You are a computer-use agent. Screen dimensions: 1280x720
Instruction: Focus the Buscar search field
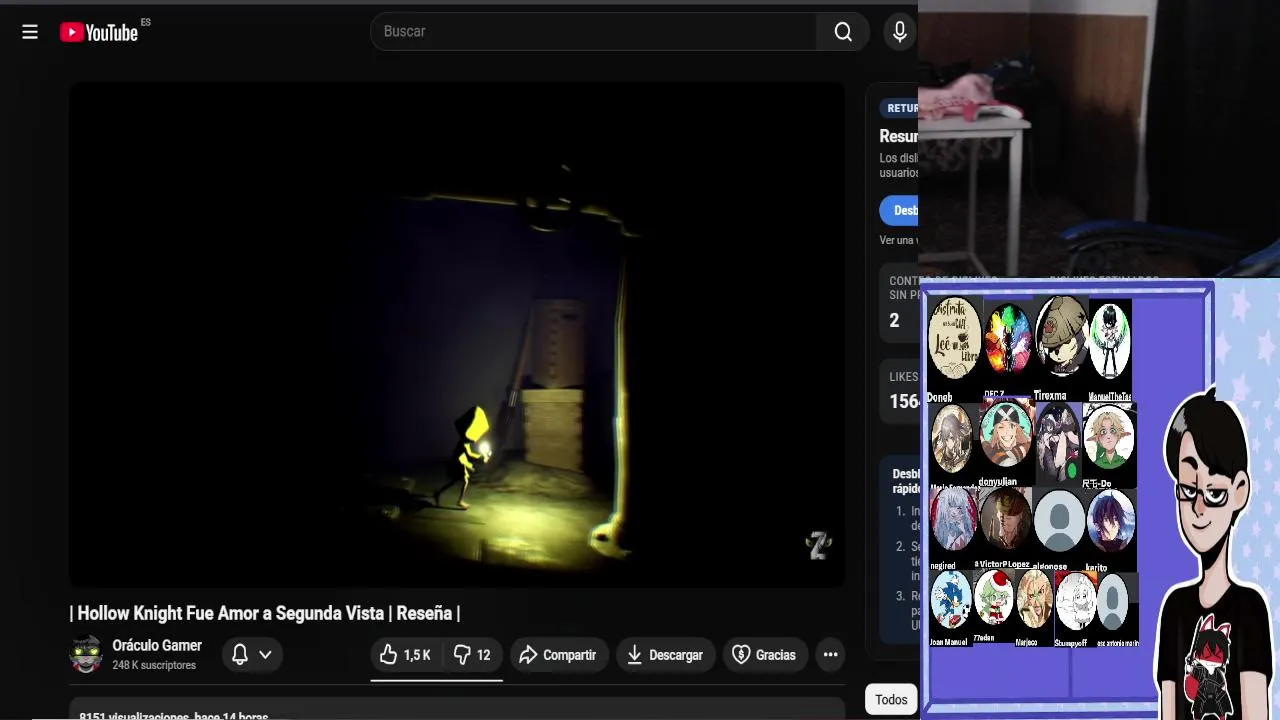click(x=594, y=32)
